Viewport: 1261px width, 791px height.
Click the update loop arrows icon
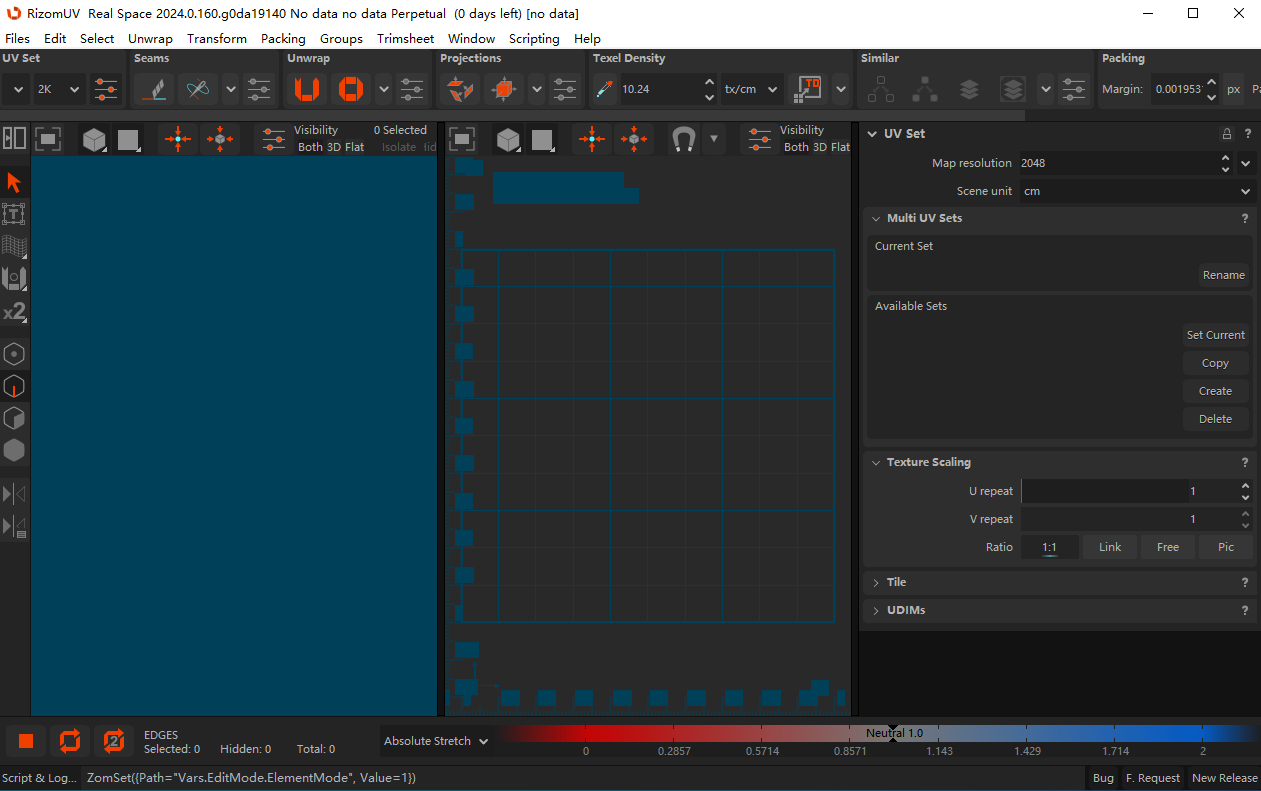click(x=70, y=741)
